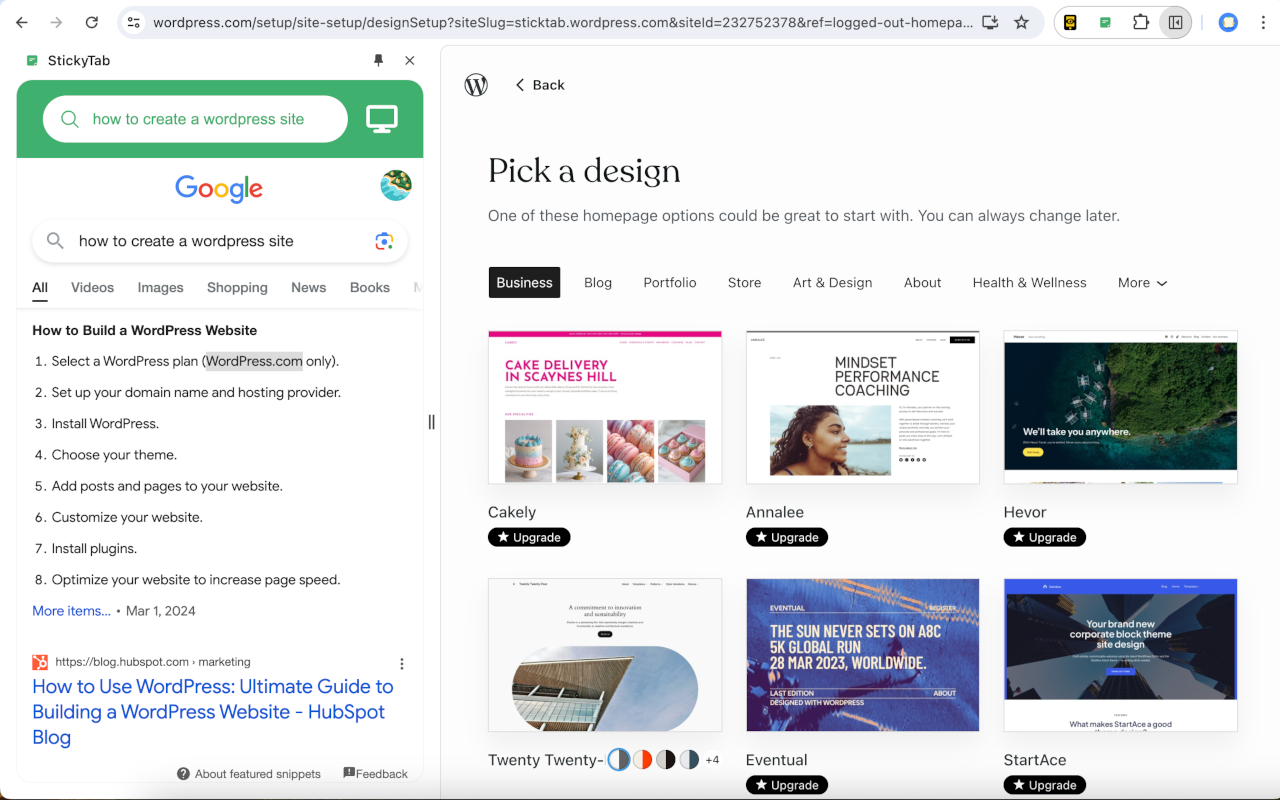Open the Chrome profile avatar
This screenshot has height=800, width=1280.
1228,22
